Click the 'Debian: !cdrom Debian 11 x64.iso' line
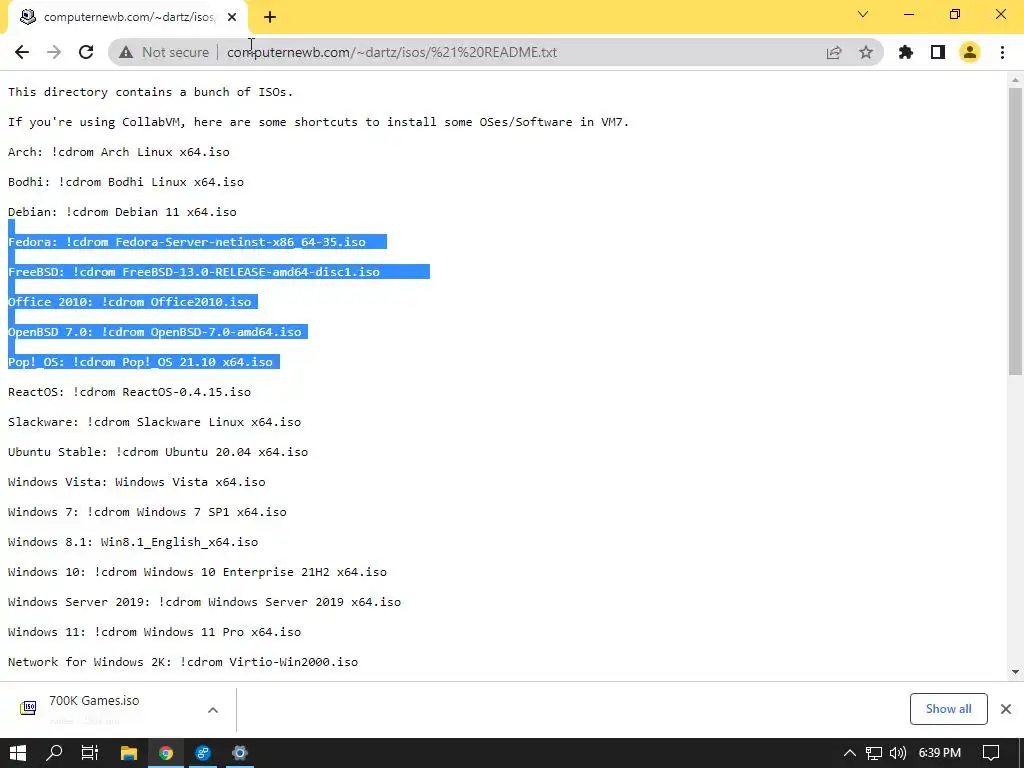1024x768 pixels. [x=122, y=212]
